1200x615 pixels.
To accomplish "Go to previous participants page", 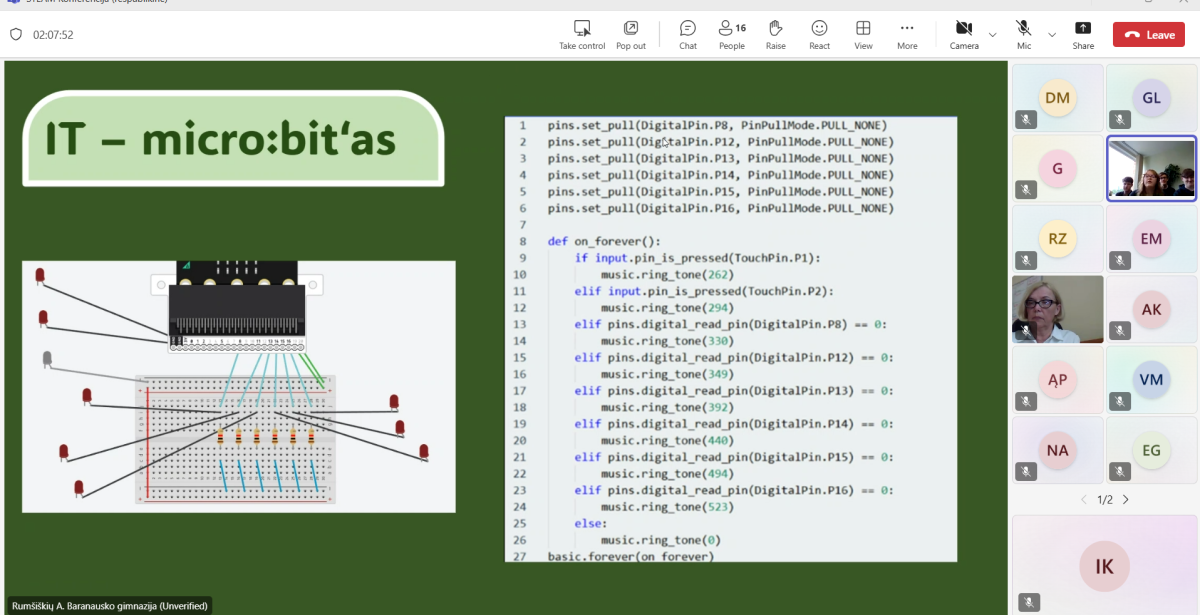I will (x=1082, y=500).
